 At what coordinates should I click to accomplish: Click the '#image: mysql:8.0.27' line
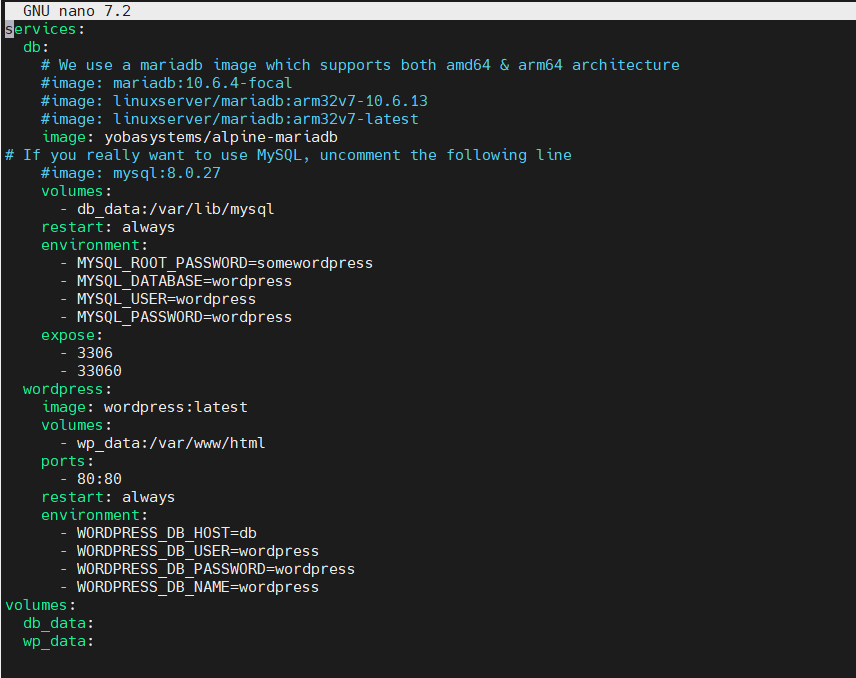click(x=130, y=173)
